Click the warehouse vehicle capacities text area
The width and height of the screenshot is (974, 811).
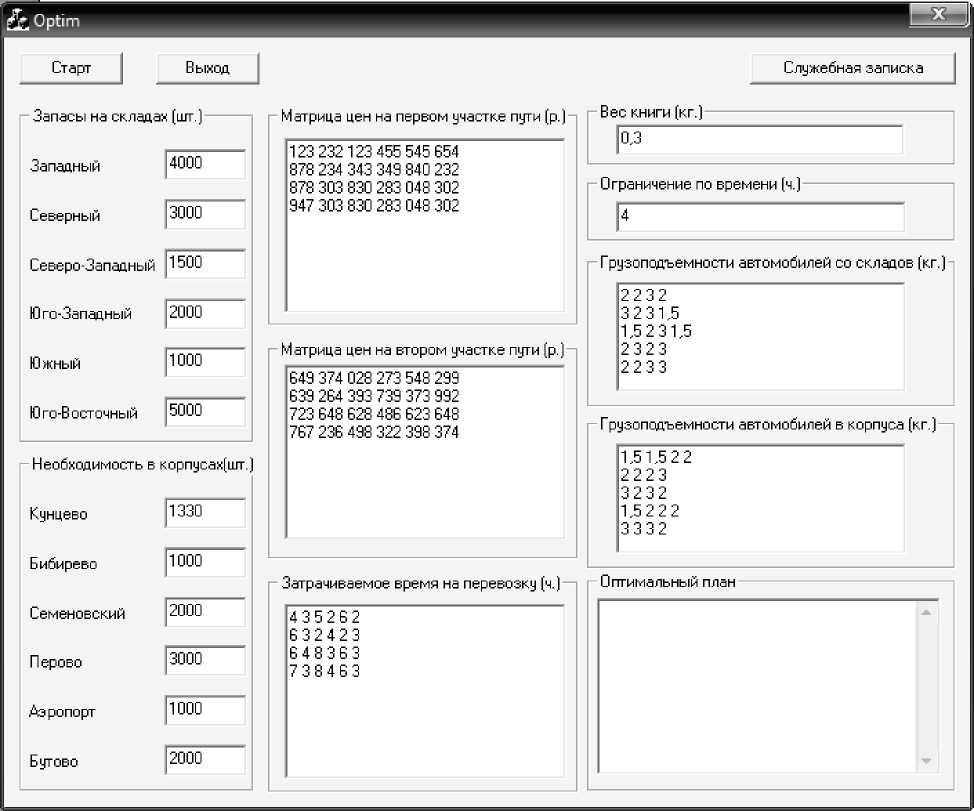coord(760,337)
